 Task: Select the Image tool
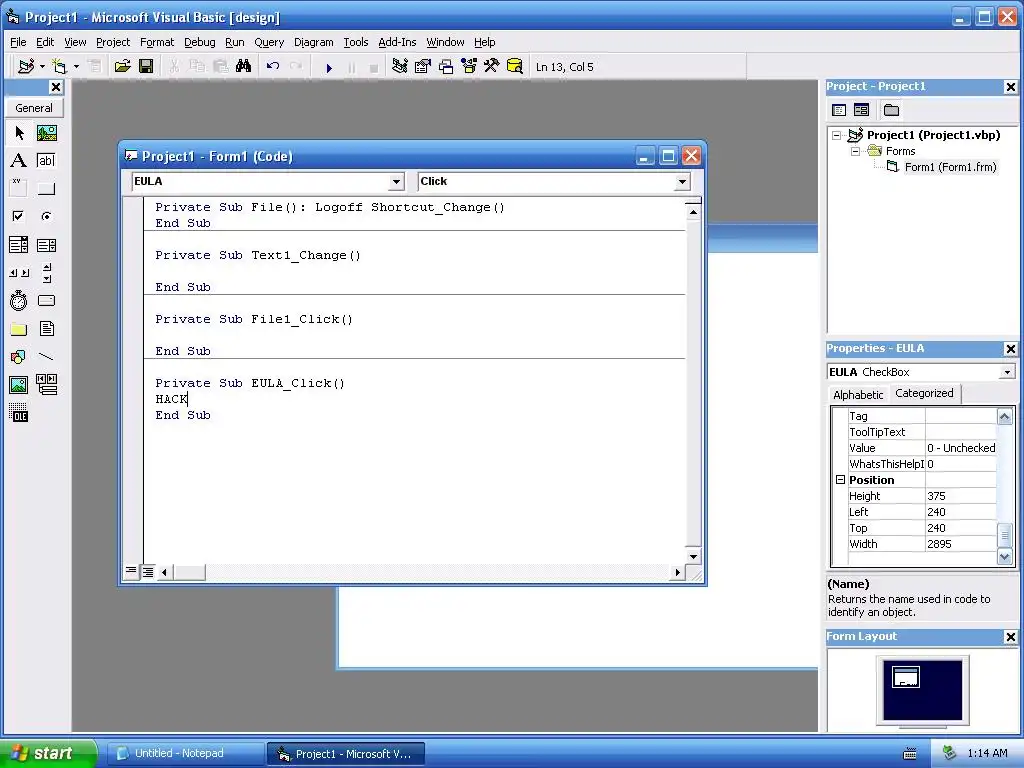pyautogui.click(x=19, y=385)
